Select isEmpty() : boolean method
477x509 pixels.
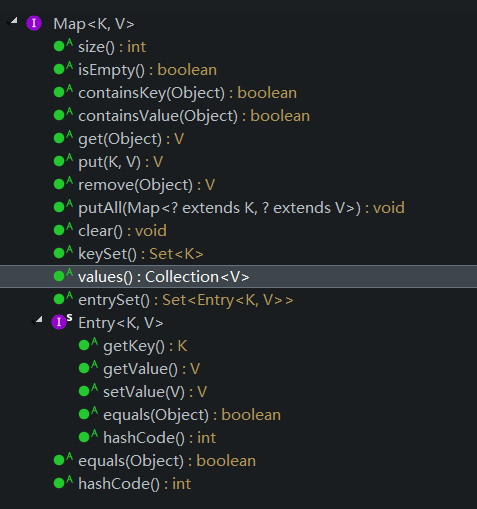[147, 70]
